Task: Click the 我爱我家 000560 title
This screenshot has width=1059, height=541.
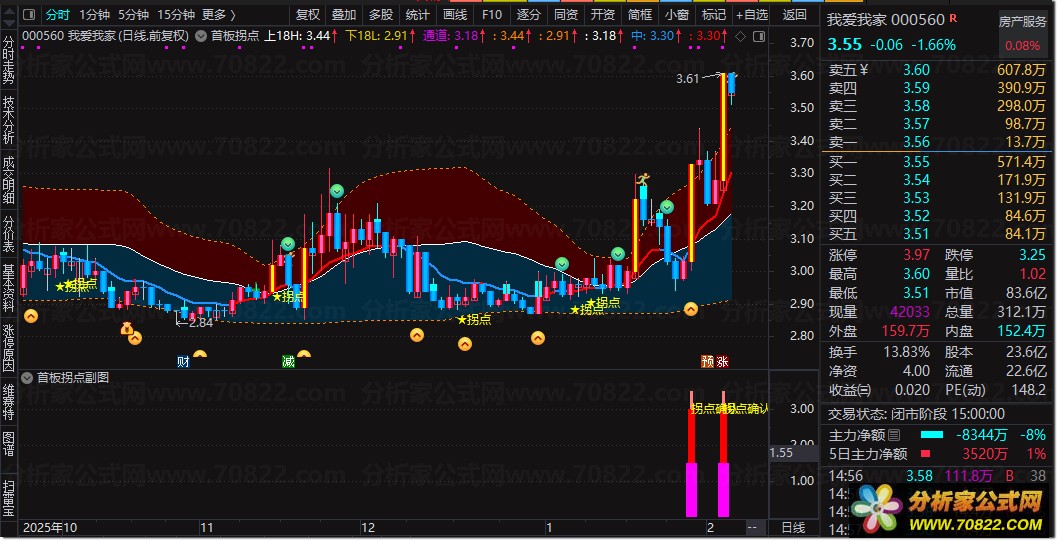Action: coord(885,20)
